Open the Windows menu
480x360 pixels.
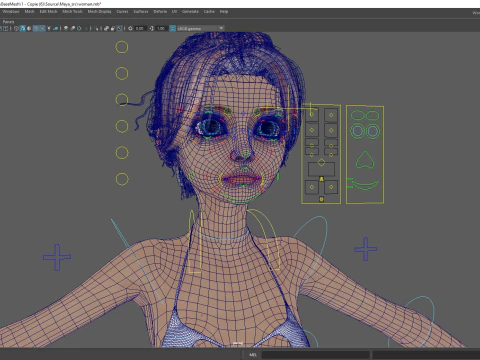tap(11, 12)
